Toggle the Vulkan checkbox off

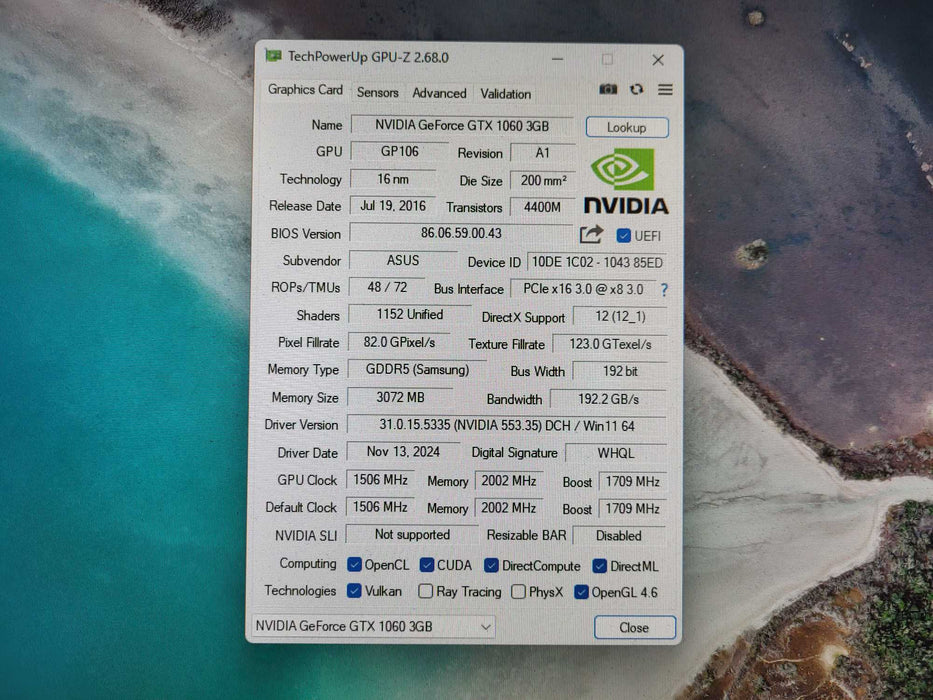click(x=352, y=591)
